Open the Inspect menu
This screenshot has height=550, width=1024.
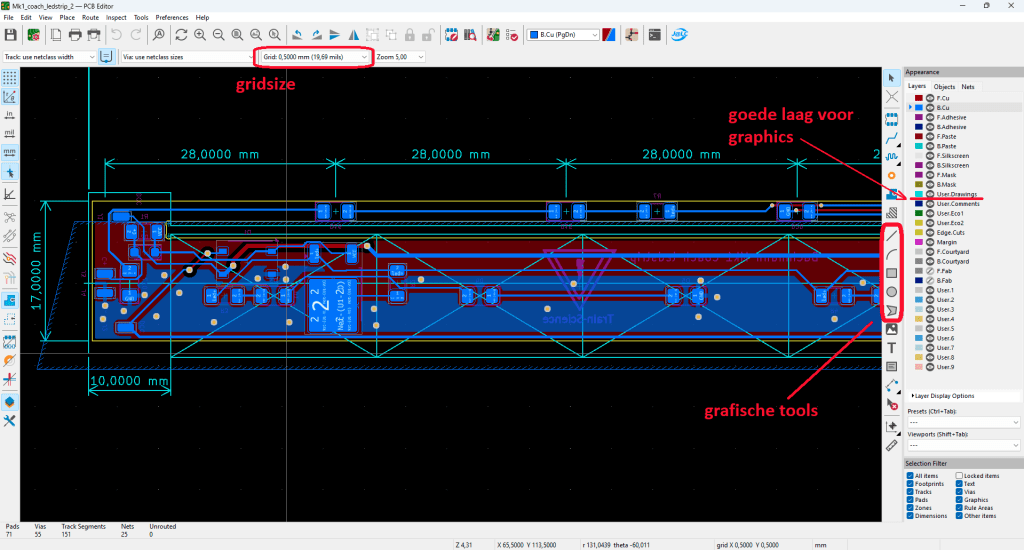coord(116,18)
